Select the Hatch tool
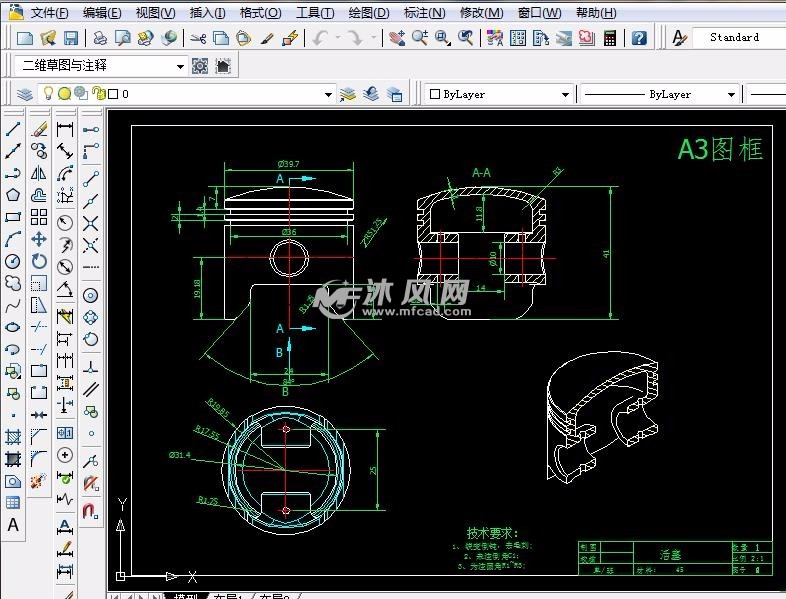This screenshot has width=786, height=599. tap(13, 437)
